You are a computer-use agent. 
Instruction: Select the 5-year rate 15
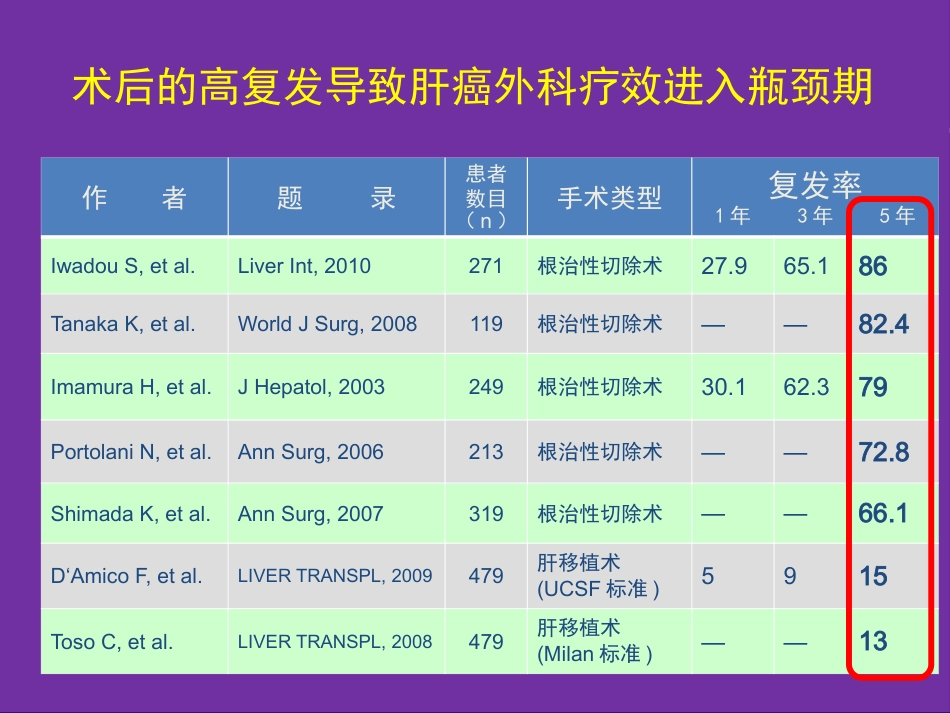[x=874, y=577]
